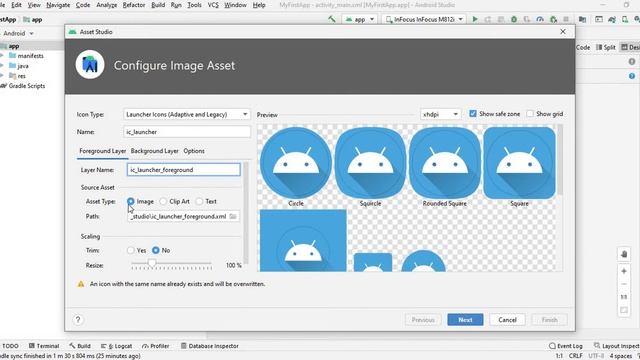
Task: Click the 1:1 actual size zoom icon
Action: pyautogui.click(x=624, y=297)
